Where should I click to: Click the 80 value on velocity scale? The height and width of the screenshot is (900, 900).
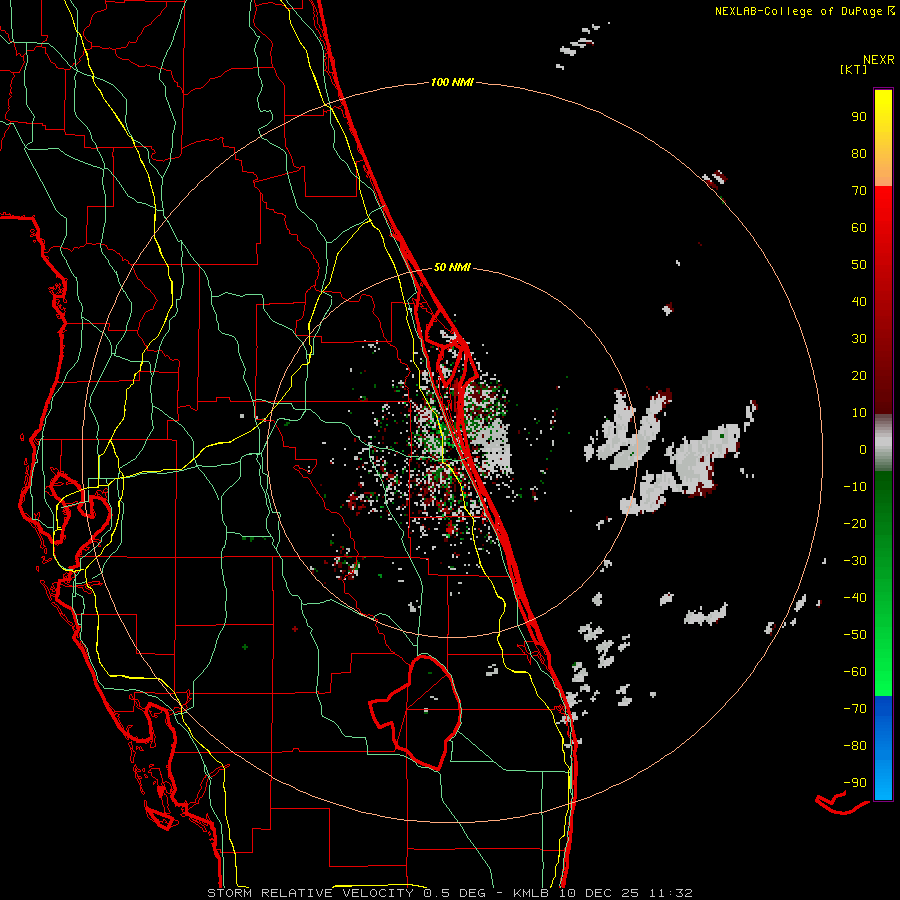click(859, 153)
